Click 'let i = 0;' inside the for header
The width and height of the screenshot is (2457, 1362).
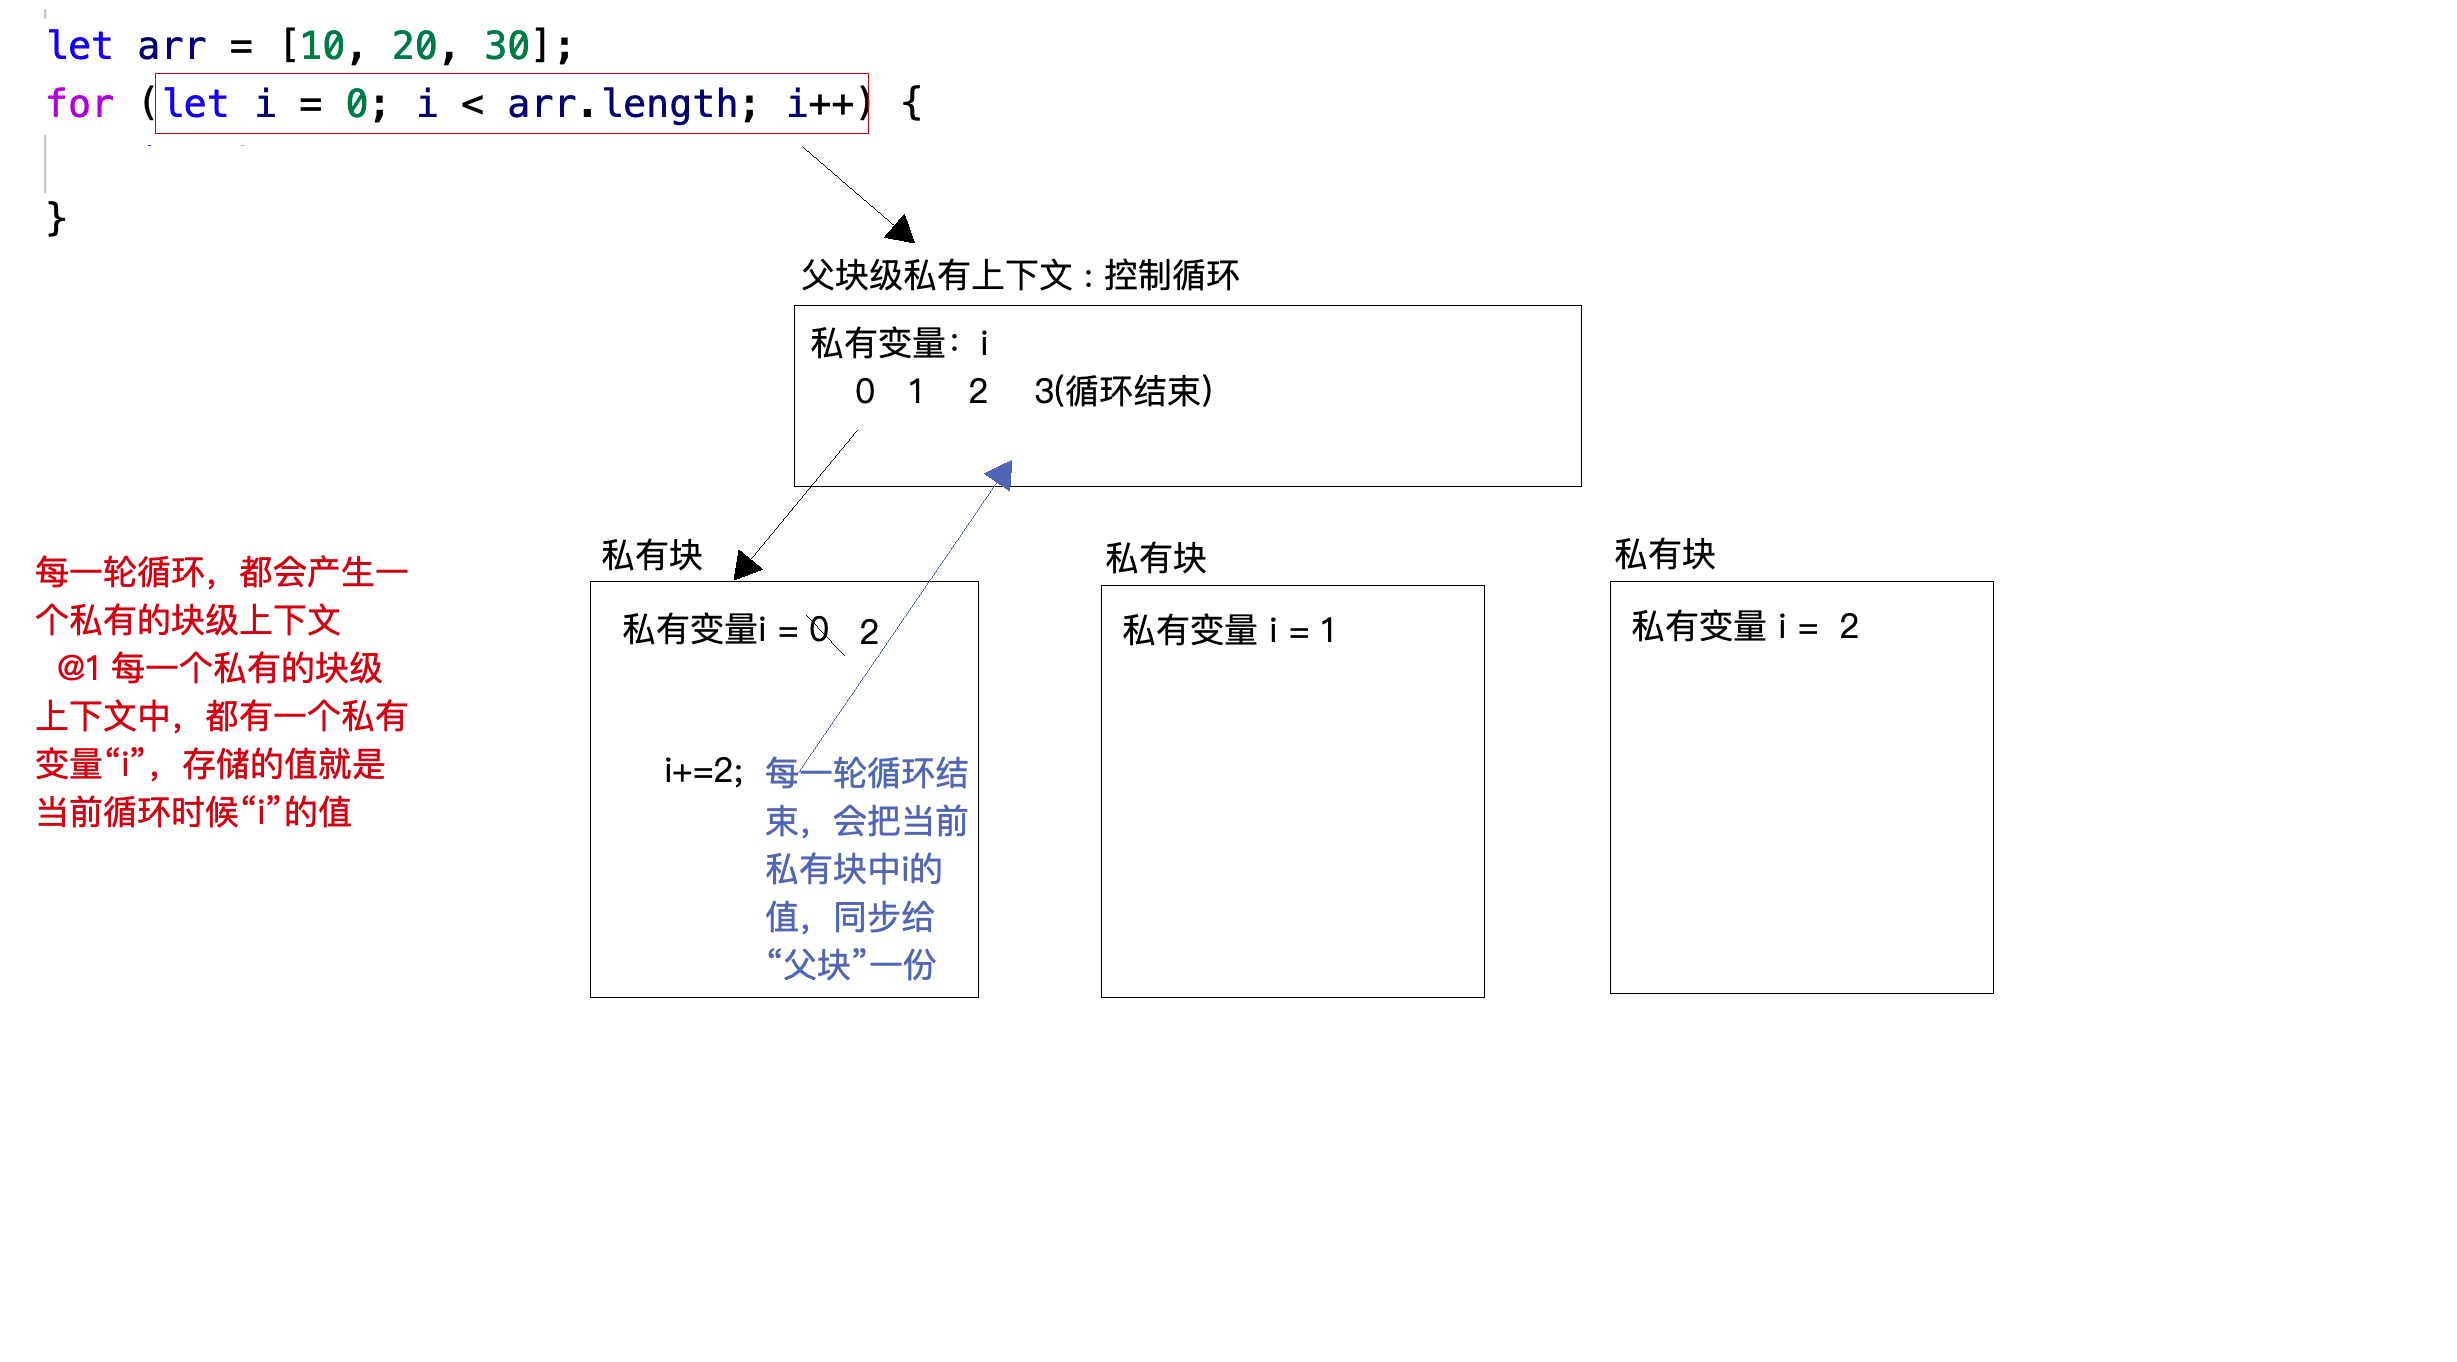click(275, 104)
